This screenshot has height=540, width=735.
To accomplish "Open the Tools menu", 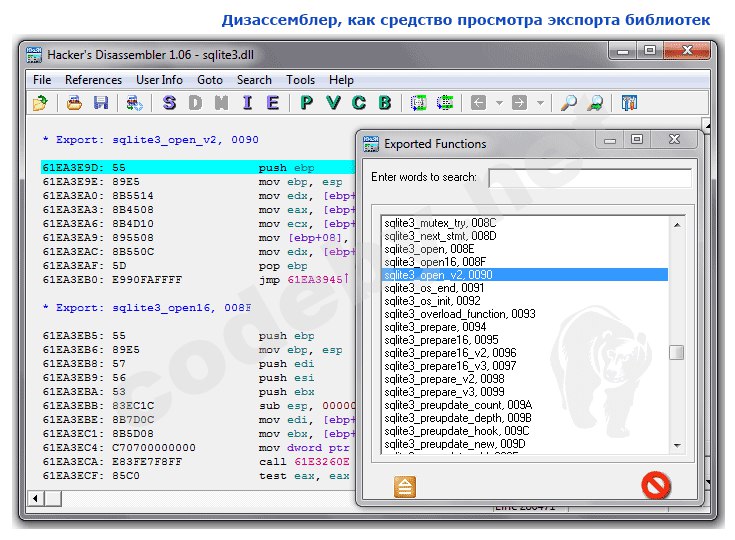I will 300,80.
